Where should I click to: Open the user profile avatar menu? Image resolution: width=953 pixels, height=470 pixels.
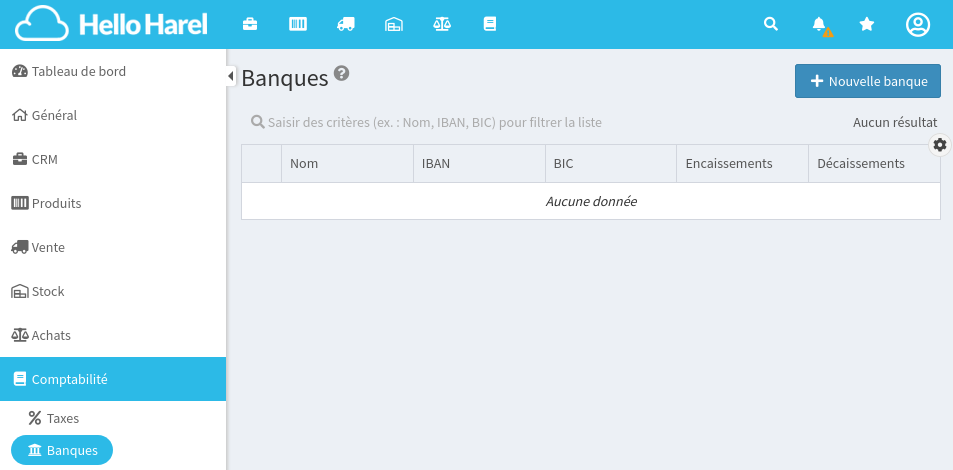coord(917,24)
